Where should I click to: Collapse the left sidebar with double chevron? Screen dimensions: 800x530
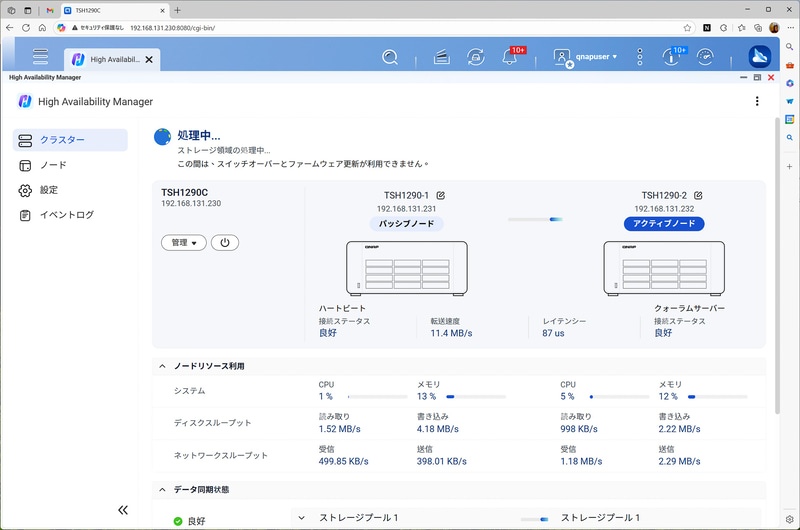tap(123, 510)
